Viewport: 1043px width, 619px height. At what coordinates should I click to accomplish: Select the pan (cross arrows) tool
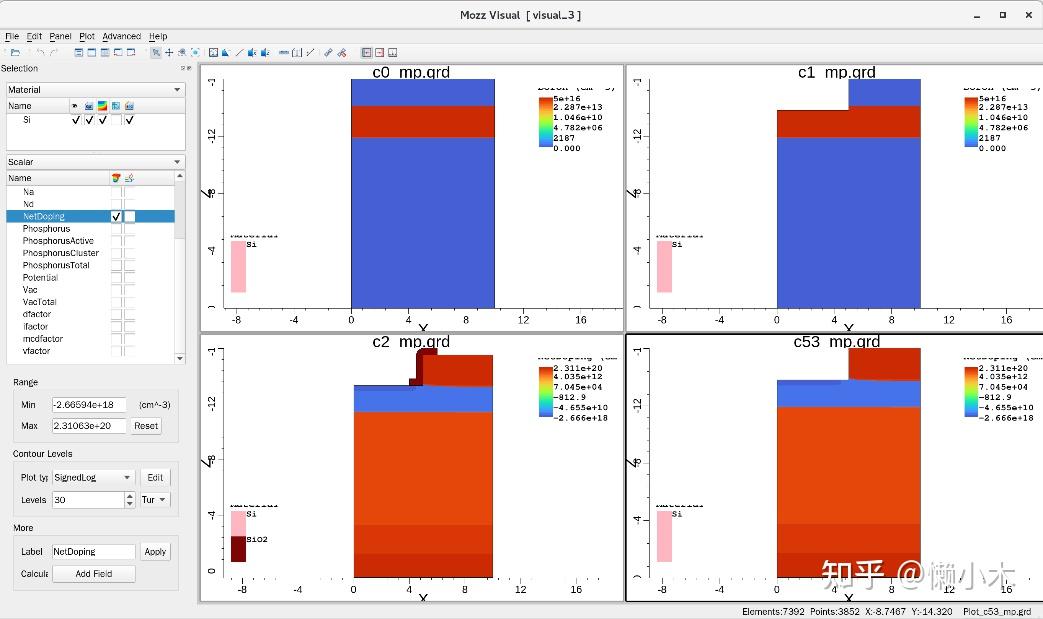169,53
